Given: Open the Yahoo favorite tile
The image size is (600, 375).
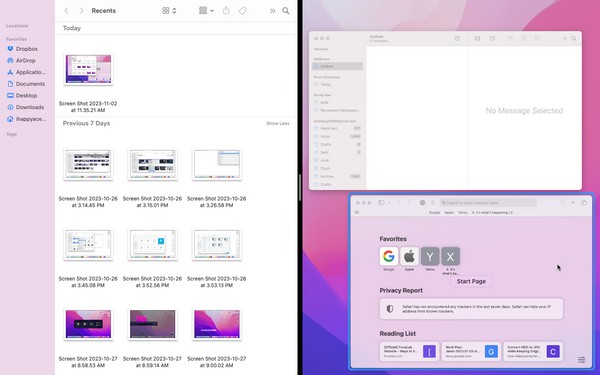Looking at the screenshot, I should [430, 256].
